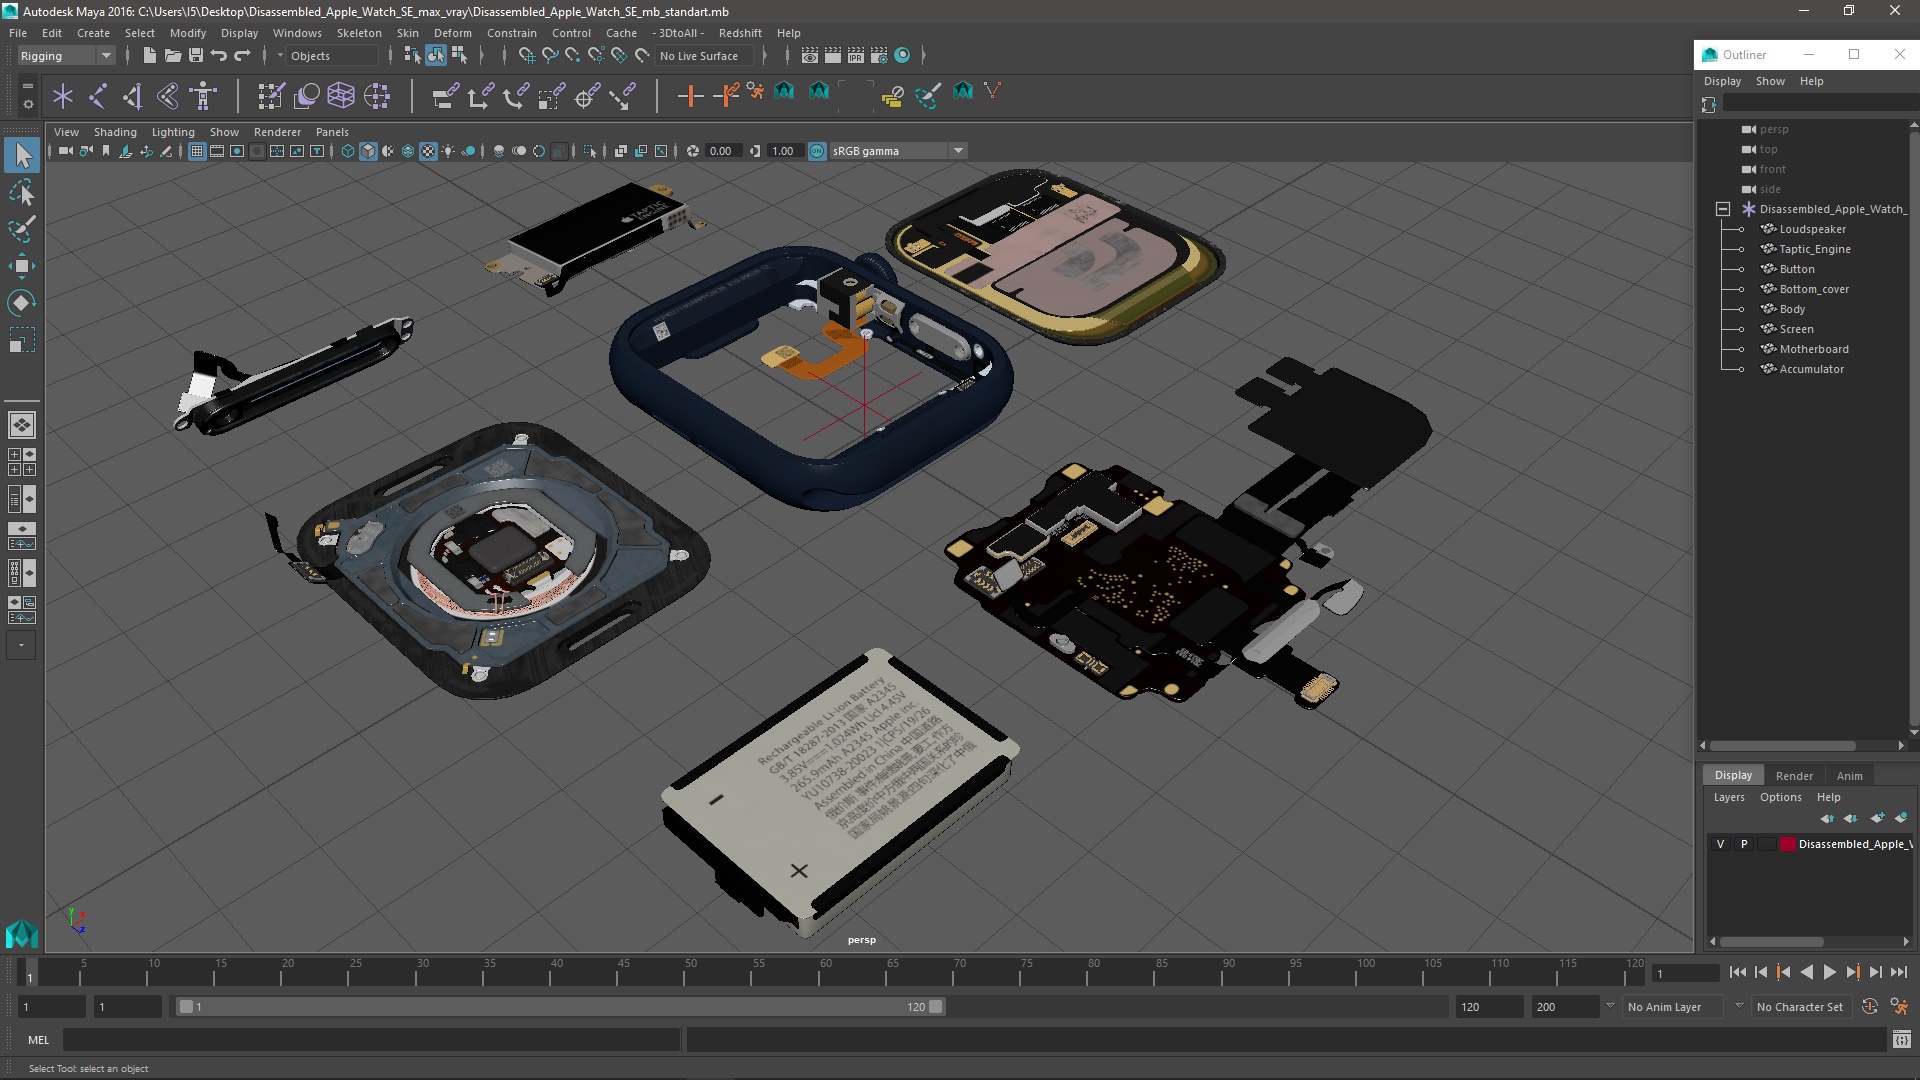Click the Create Joint rigging shelf icon
1920x1080 pixels.
point(98,96)
